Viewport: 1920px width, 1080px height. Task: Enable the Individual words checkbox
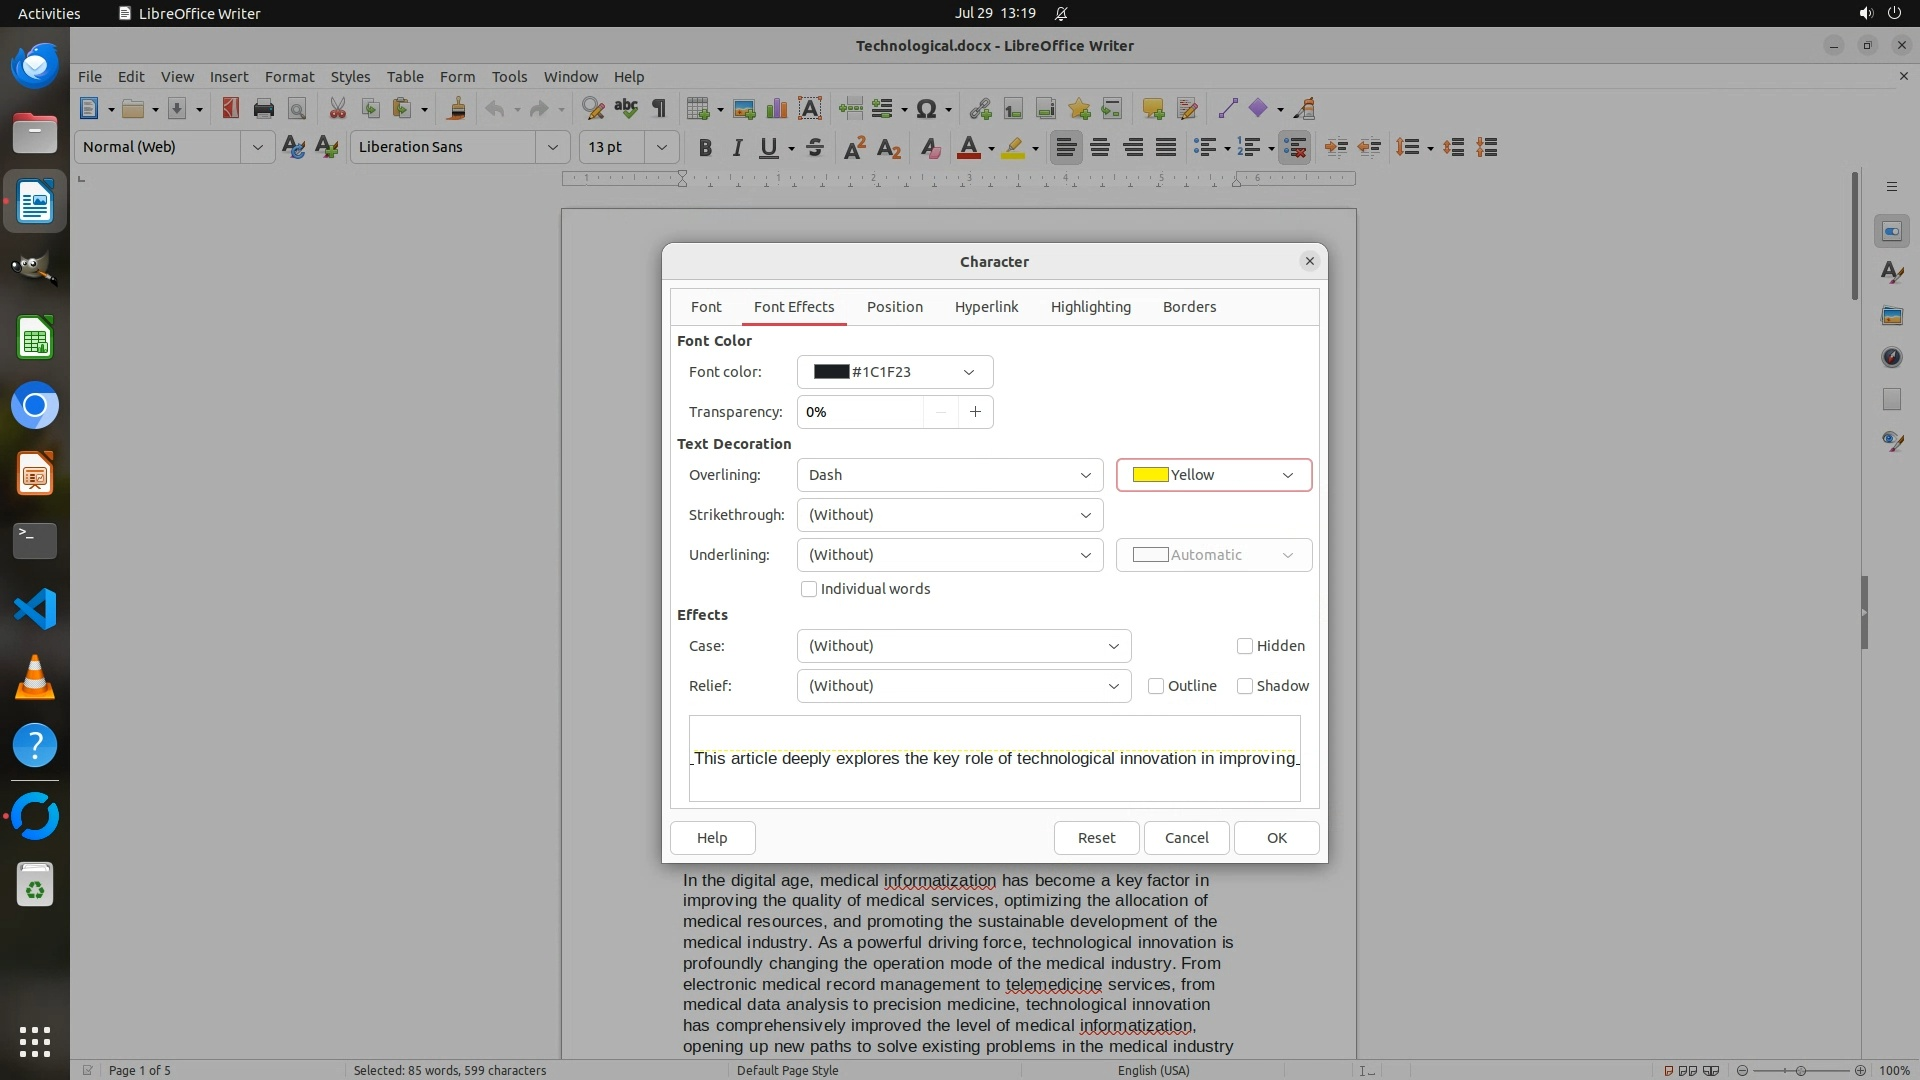tap(809, 589)
